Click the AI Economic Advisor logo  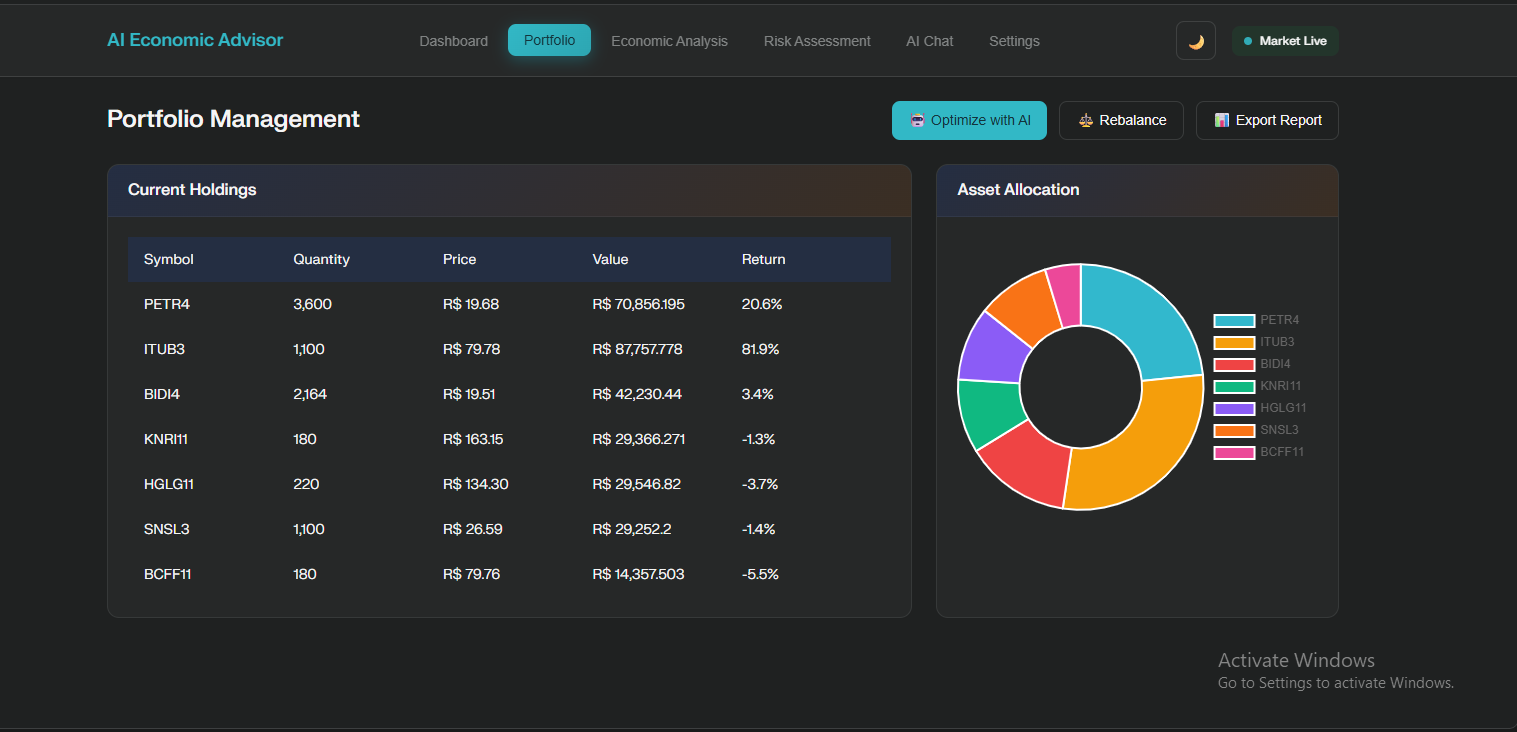point(195,40)
